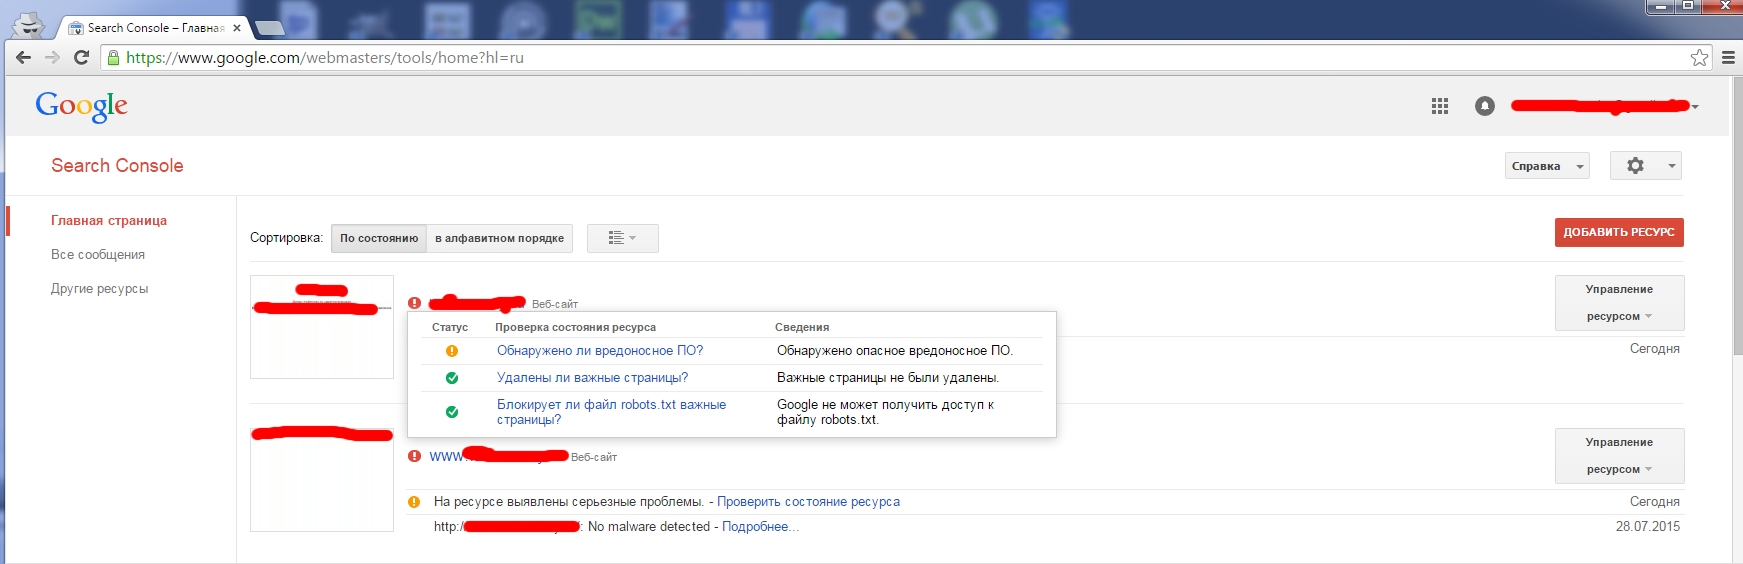Click the green secure padlock icon
The image size is (1743, 564).
(113, 58)
